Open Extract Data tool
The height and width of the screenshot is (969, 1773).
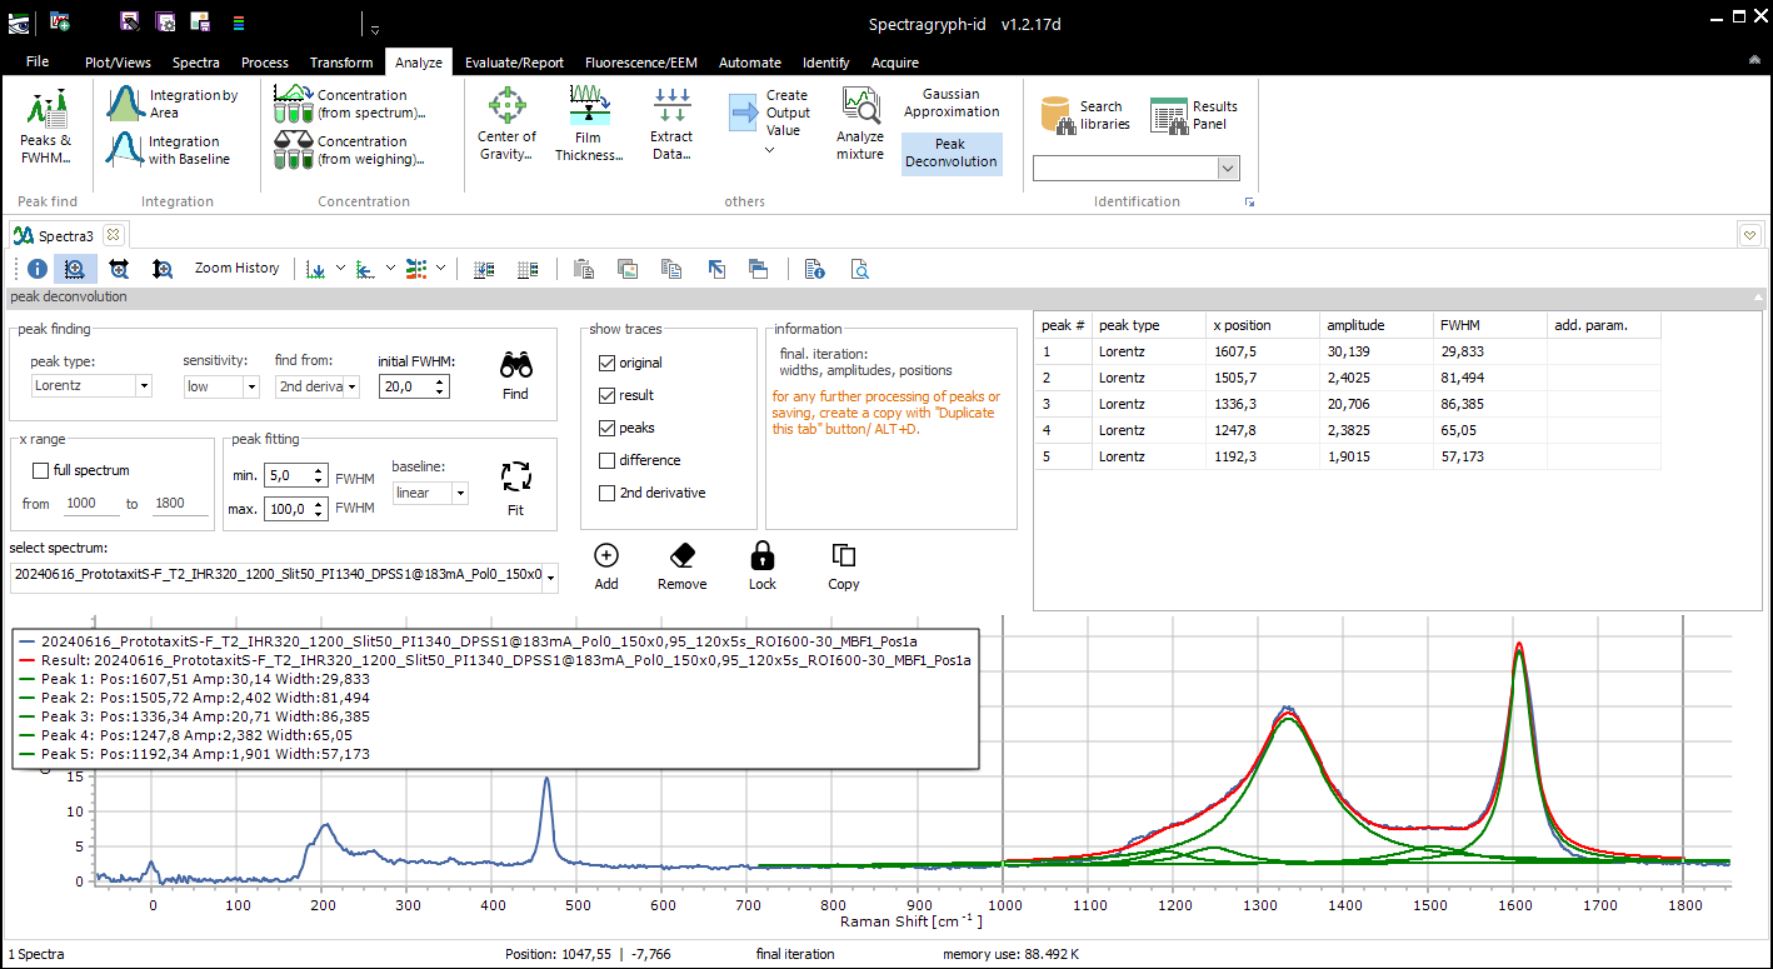point(671,124)
